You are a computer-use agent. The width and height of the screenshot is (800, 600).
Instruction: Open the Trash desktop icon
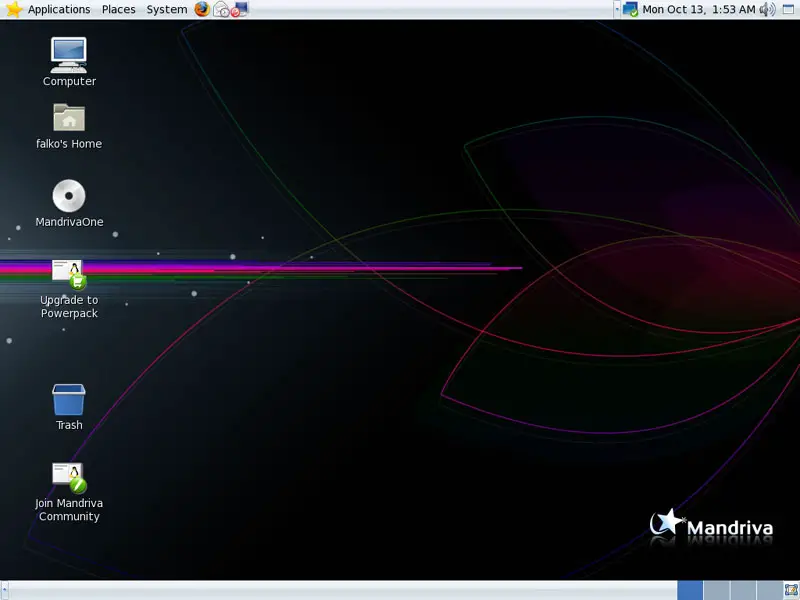pos(69,399)
